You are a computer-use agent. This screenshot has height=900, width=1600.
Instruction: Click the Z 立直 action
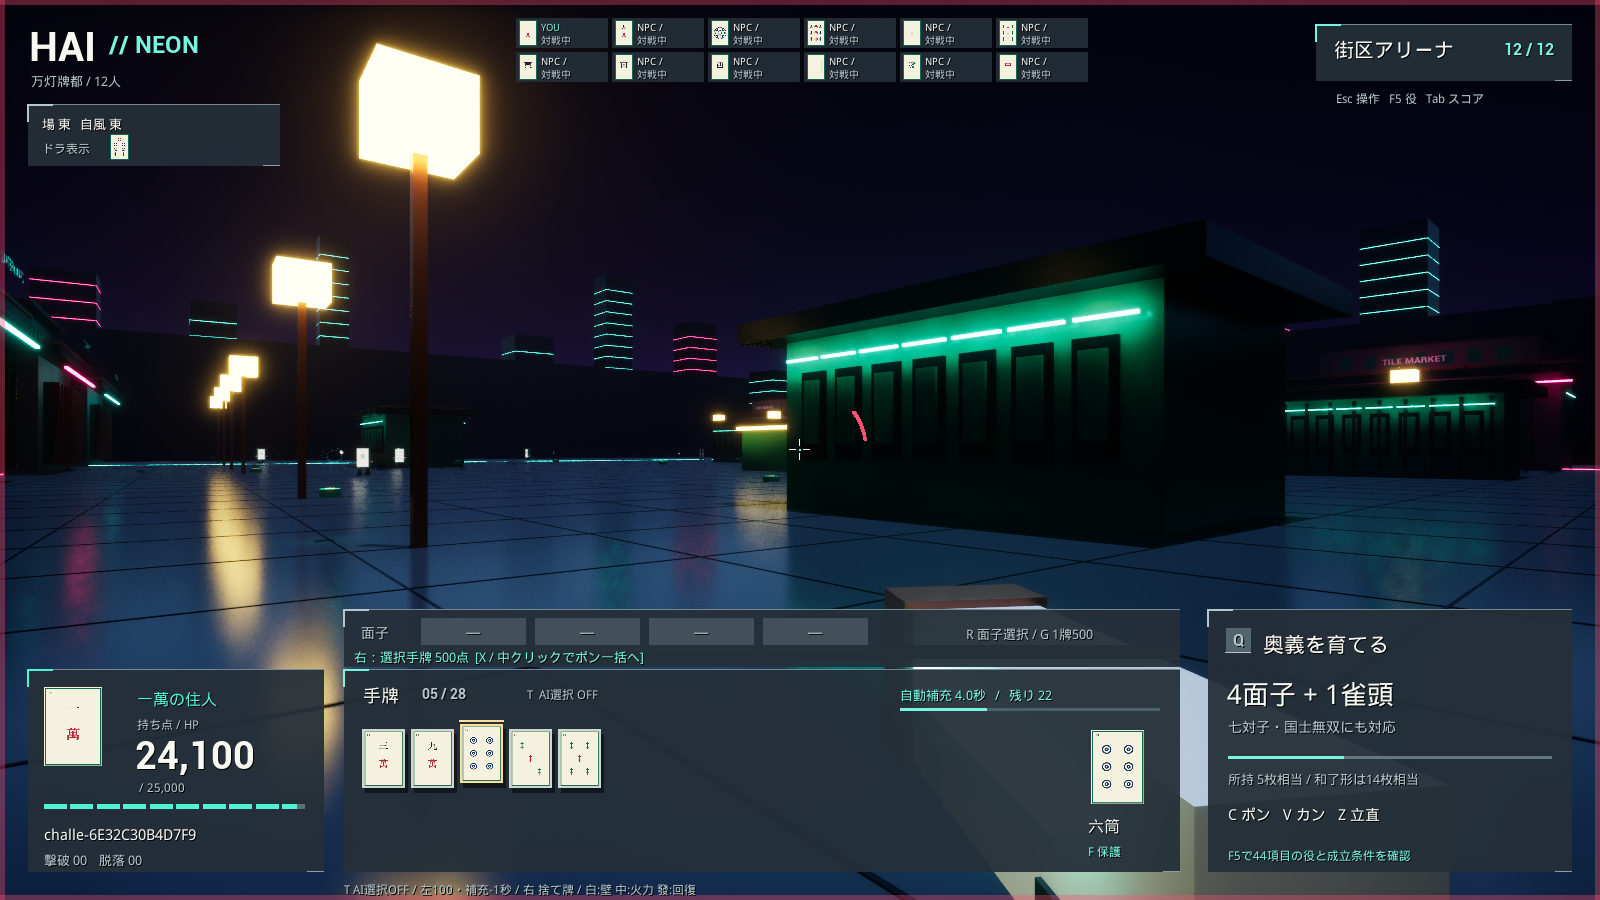[1358, 815]
